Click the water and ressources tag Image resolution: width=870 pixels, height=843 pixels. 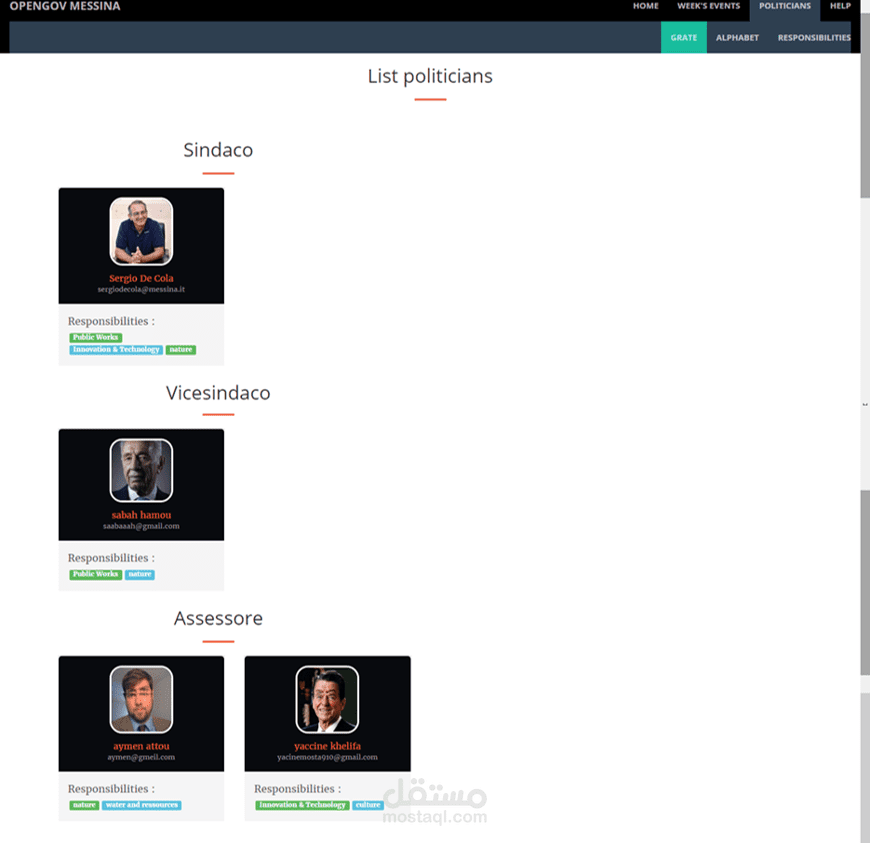(141, 805)
